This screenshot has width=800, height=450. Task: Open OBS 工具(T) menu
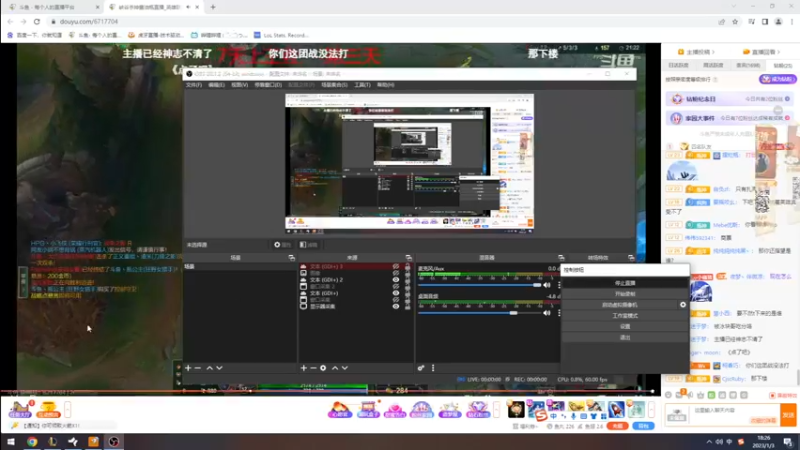click(362, 85)
